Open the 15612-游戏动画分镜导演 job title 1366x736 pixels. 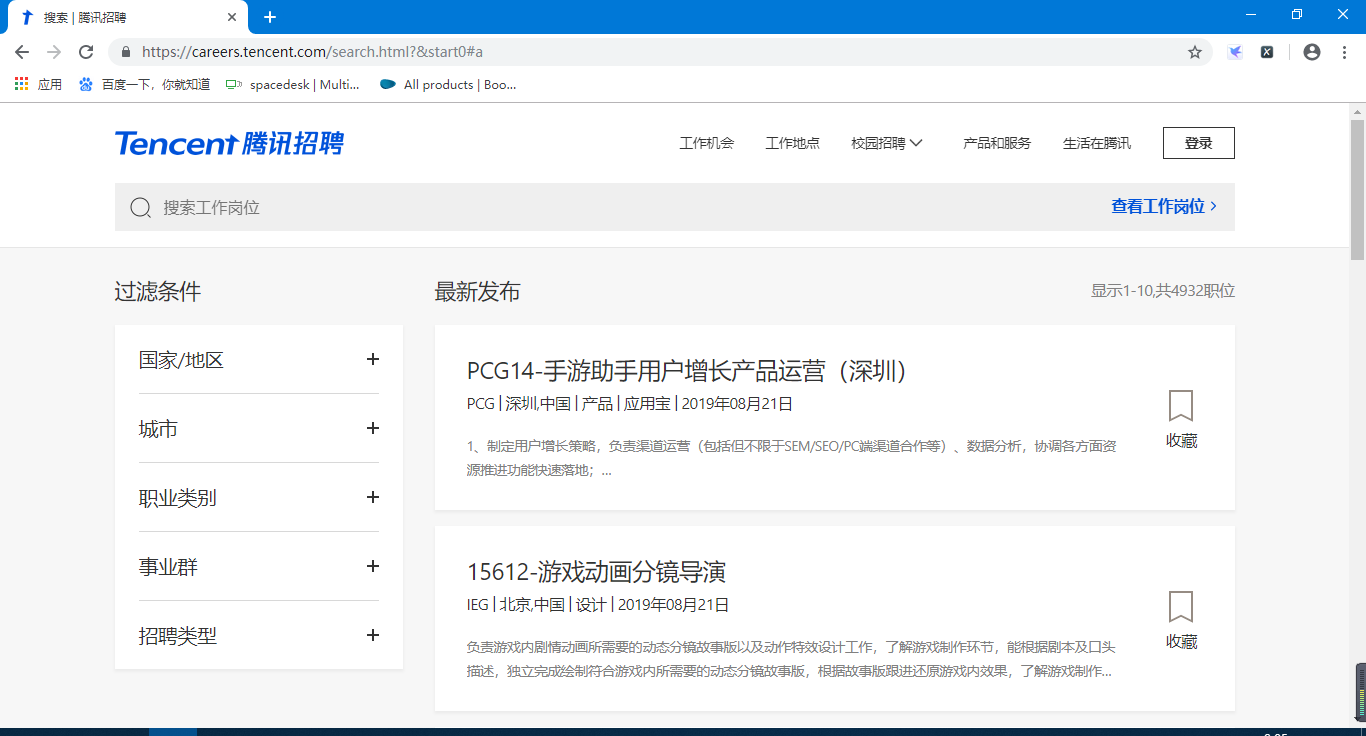(x=596, y=572)
